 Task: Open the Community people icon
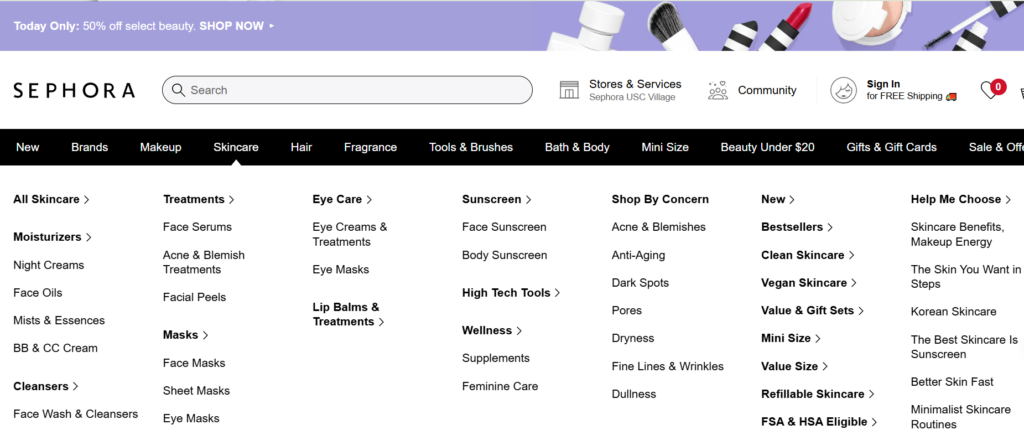tap(717, 90)
